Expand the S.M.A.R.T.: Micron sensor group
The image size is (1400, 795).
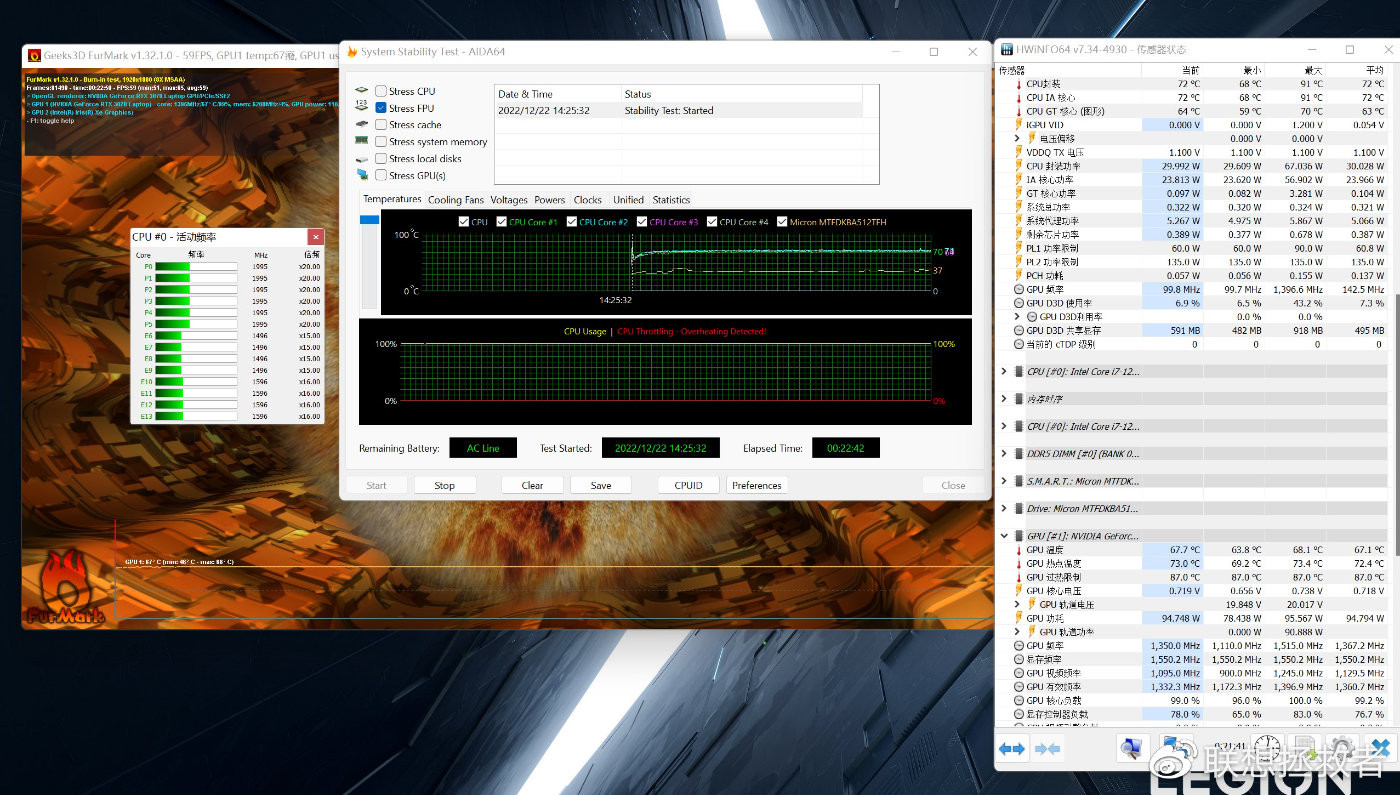point(1004,481)
